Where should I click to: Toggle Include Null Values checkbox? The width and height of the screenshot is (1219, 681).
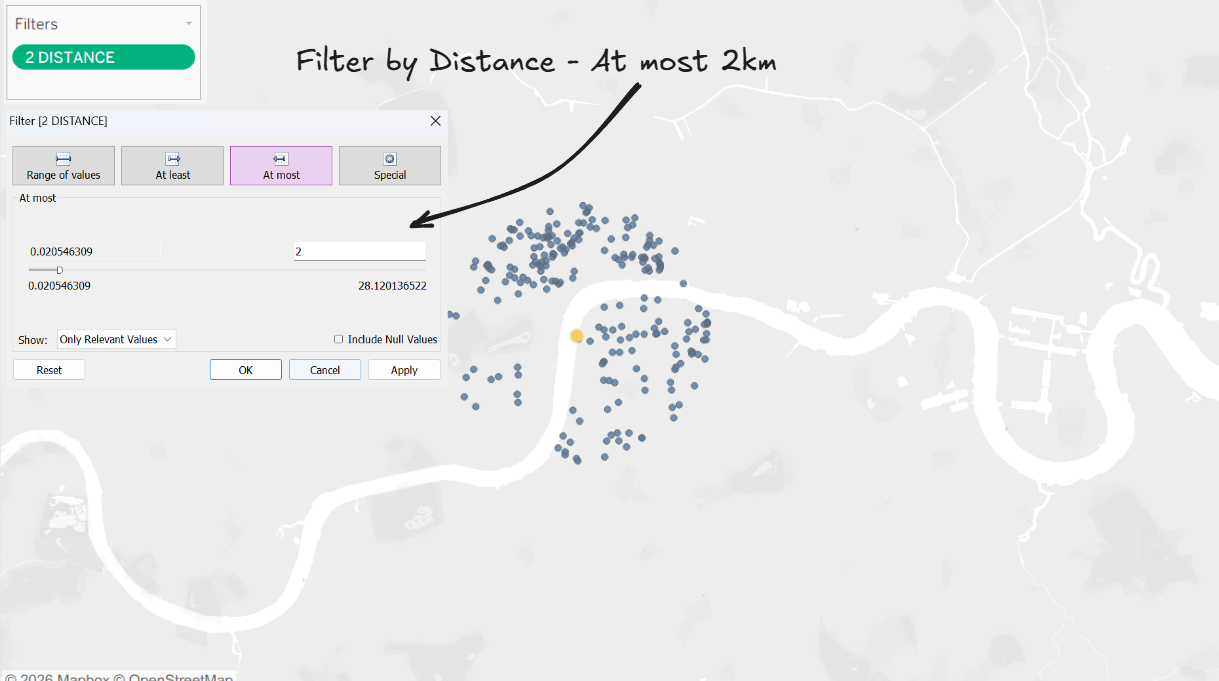[339, 340]
